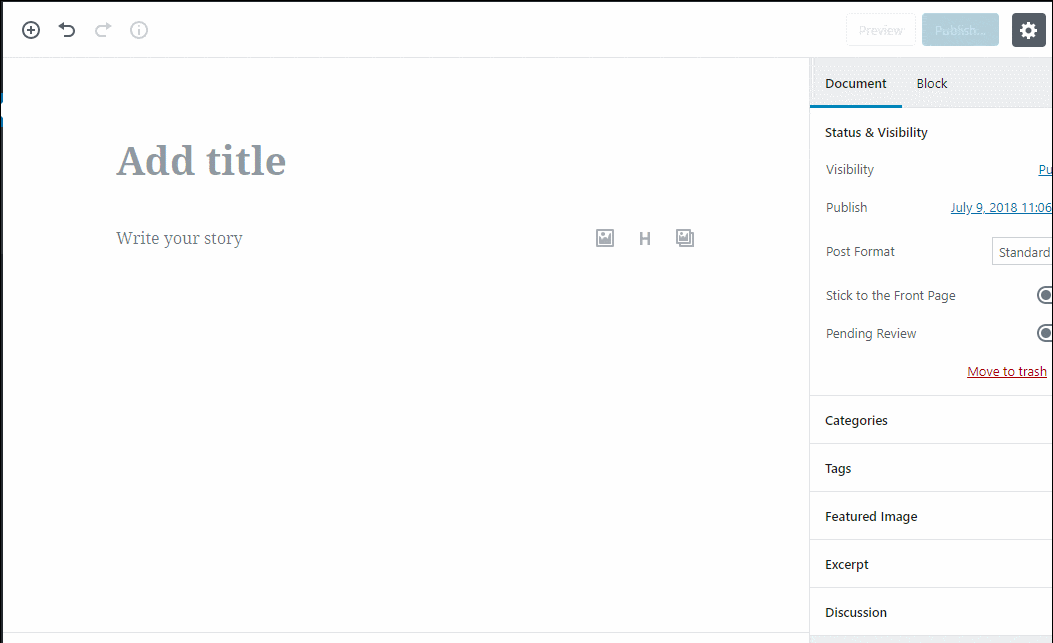Image resolution: width=1053 pixels, height=643 pixels.
Task: Open the Post Format dropdown
Action: point(1025,251)
